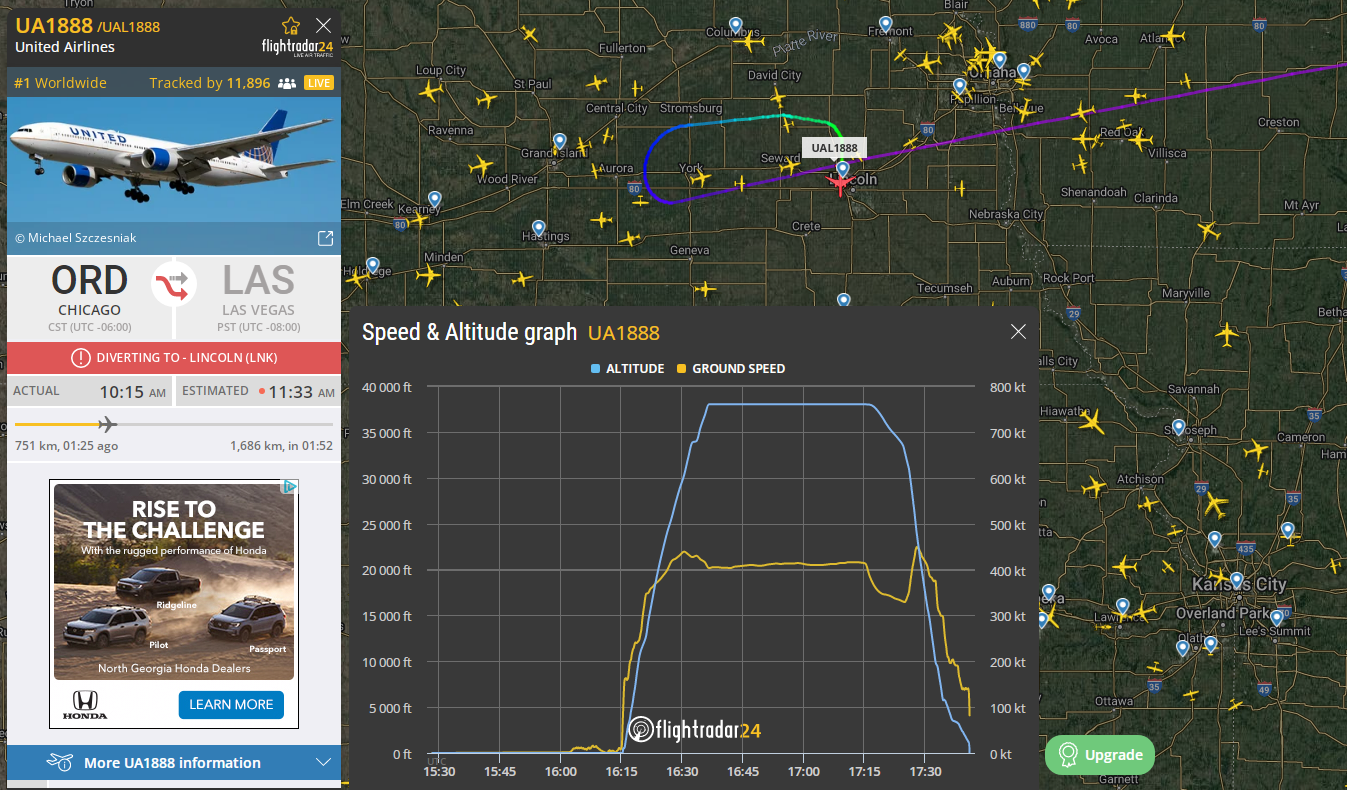Select yellow aircraft just below Cameron

coord(1258,451)
